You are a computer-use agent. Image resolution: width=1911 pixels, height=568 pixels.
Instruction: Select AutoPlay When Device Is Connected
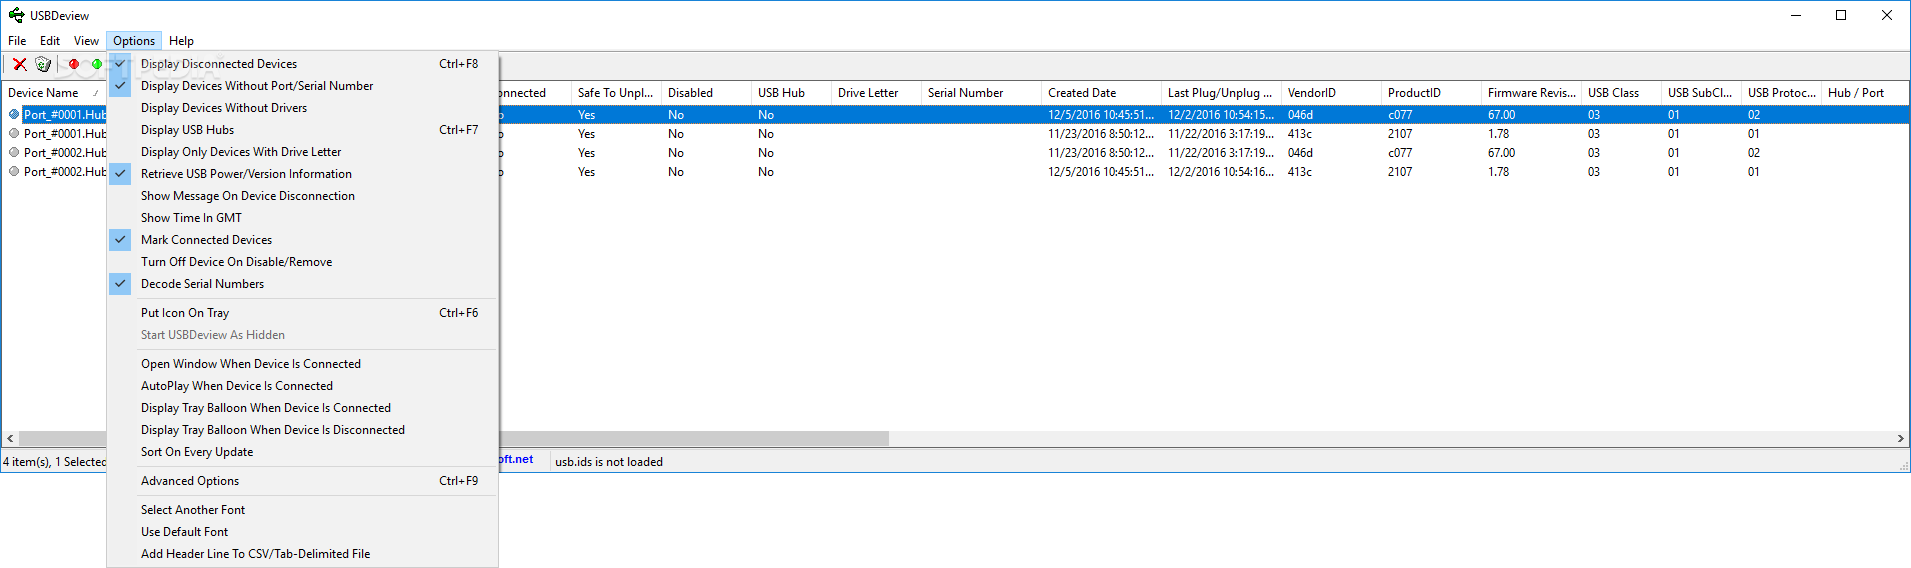(302, 386)
